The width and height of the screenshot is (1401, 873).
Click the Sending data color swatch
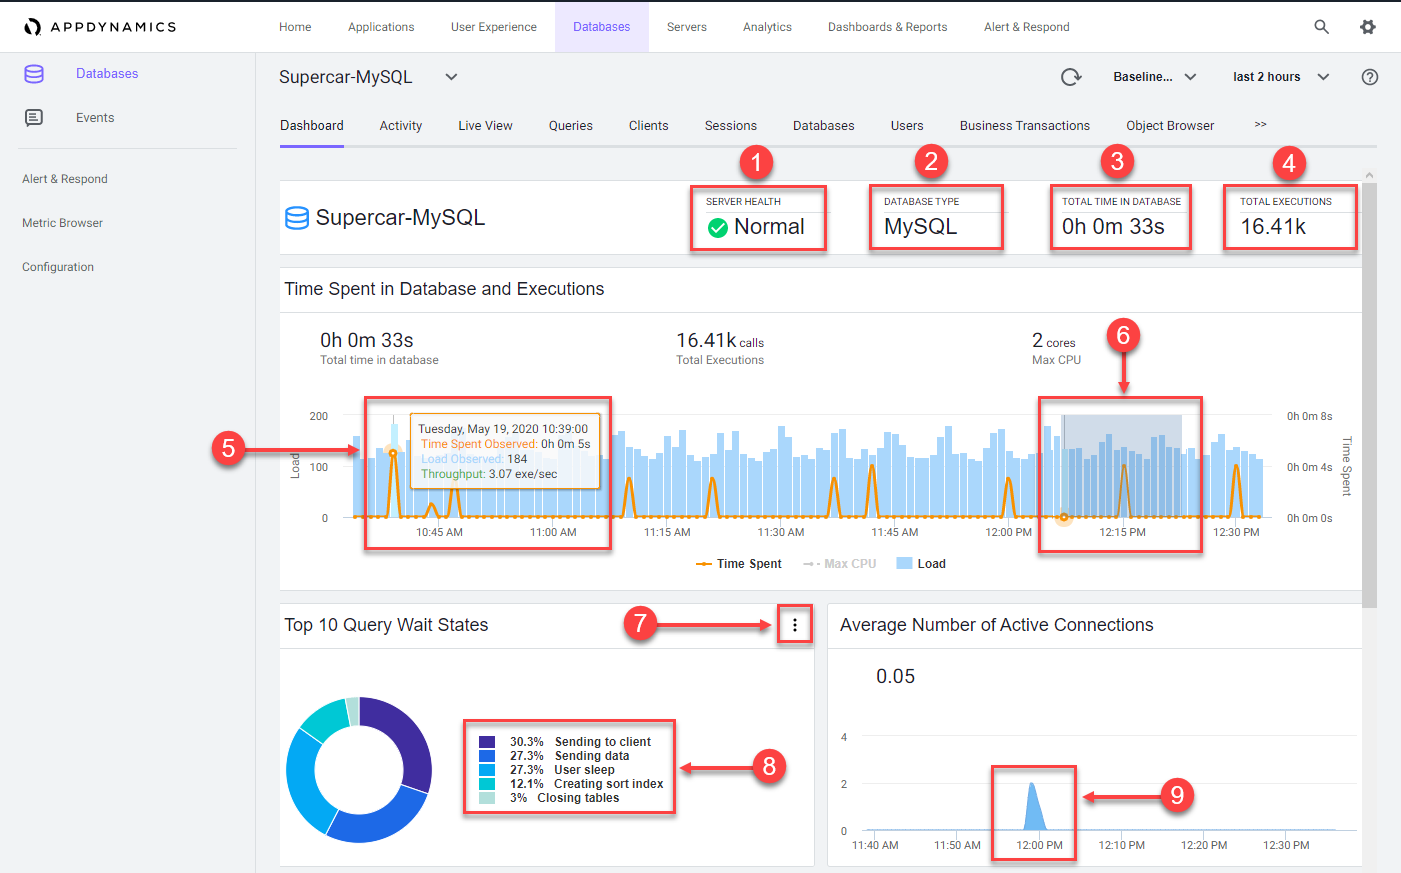[x=487, y=756]
